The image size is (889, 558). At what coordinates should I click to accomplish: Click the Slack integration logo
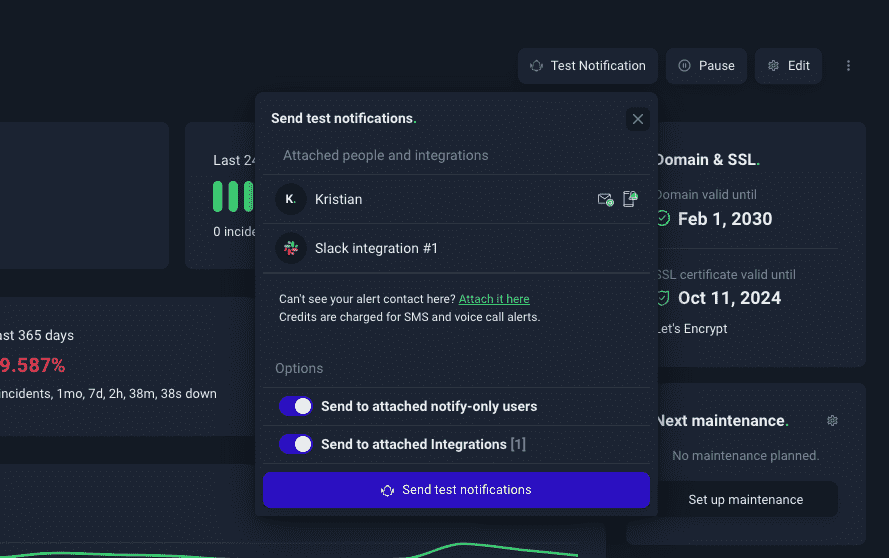point(290,248)
